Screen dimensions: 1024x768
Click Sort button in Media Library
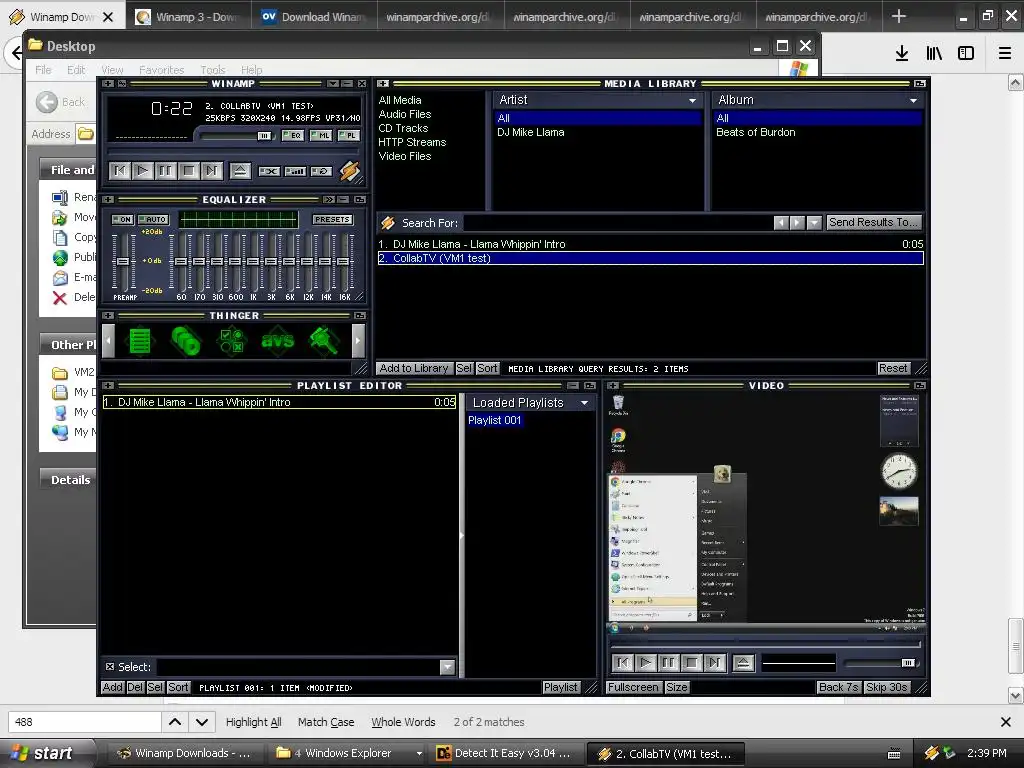tap(487, 368)
